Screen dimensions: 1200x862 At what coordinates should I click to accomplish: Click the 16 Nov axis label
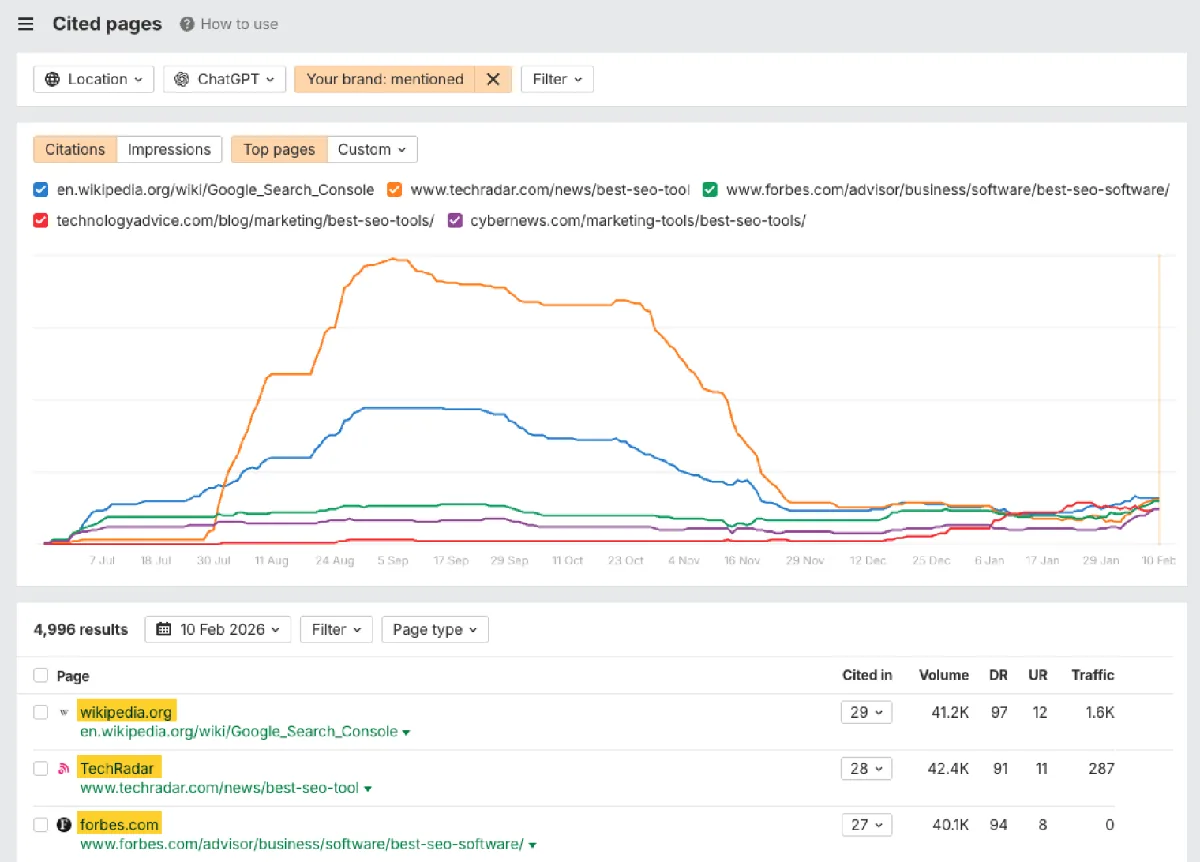coord(743,561)
